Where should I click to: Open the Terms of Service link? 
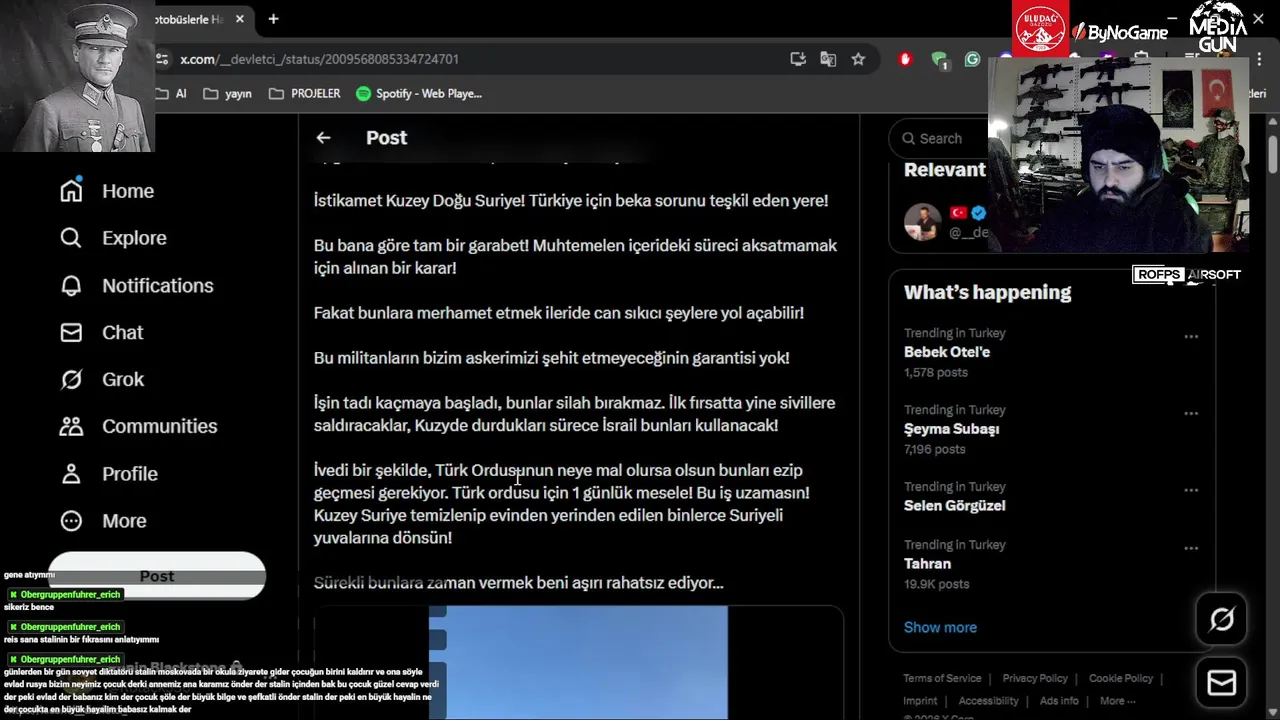[x=942, y=678]
